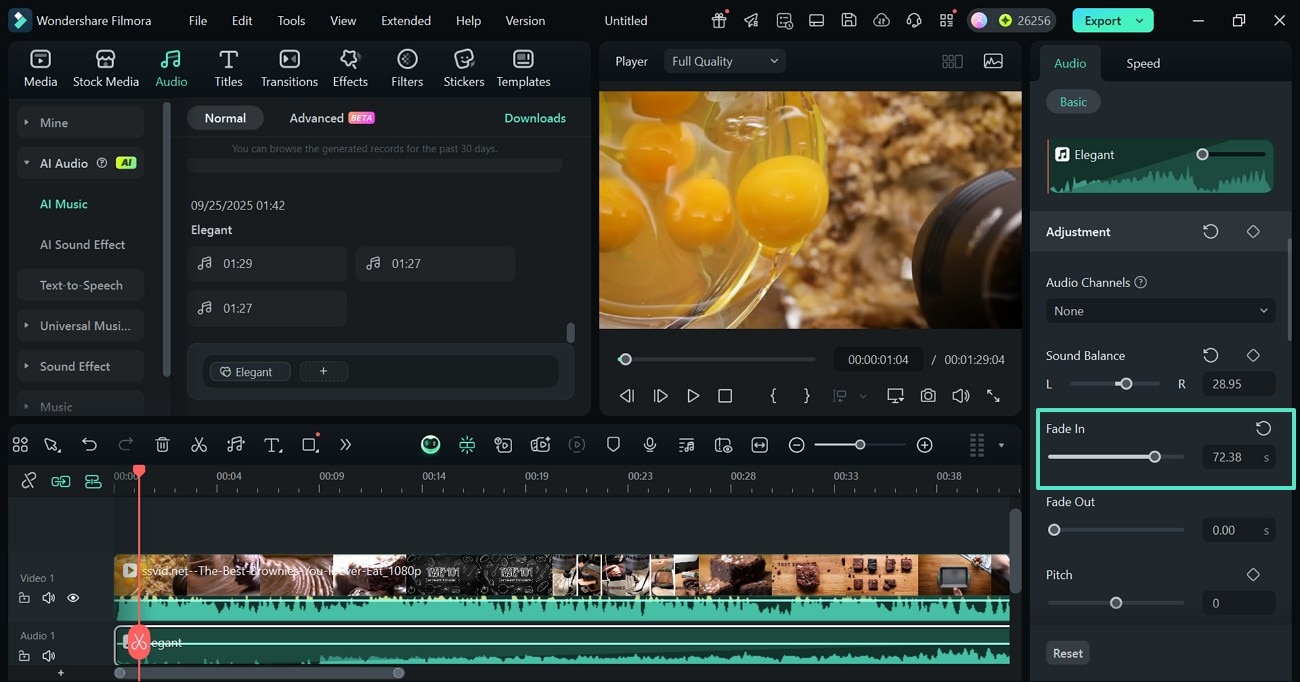1300x682 pixels.
Task: Click the Fade In value field
Action: point(1227,457)
